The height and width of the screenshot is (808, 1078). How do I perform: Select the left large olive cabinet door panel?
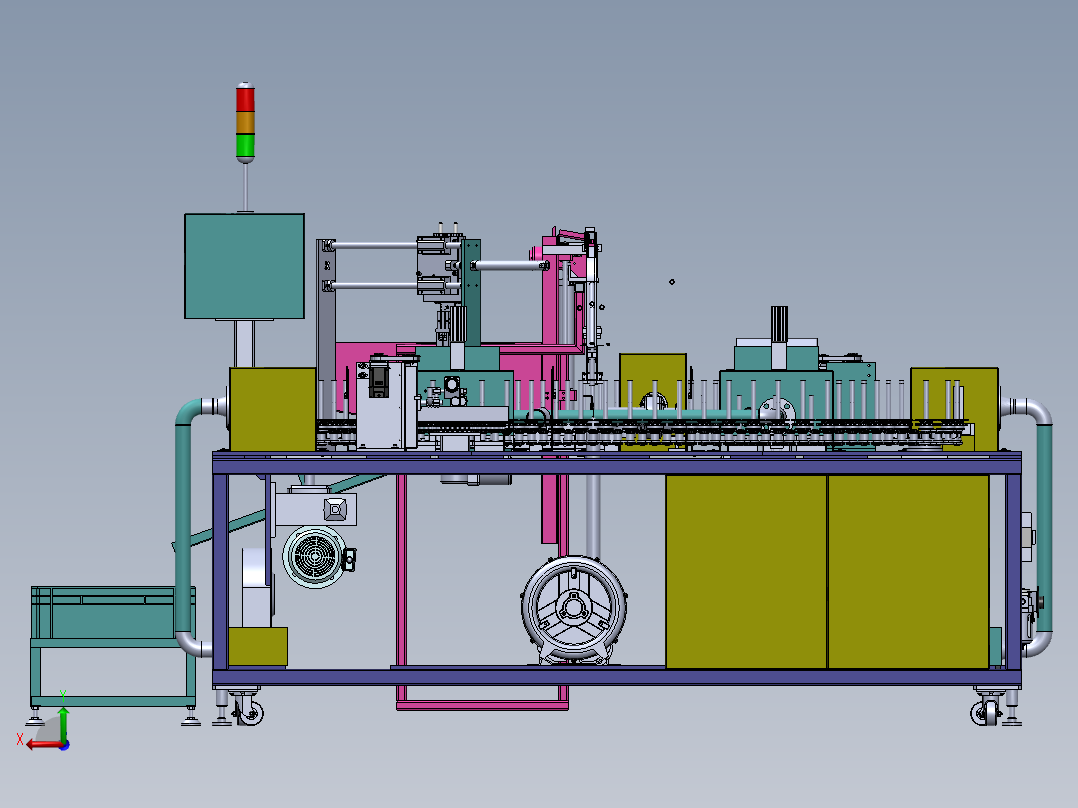(x=746, y=571)
